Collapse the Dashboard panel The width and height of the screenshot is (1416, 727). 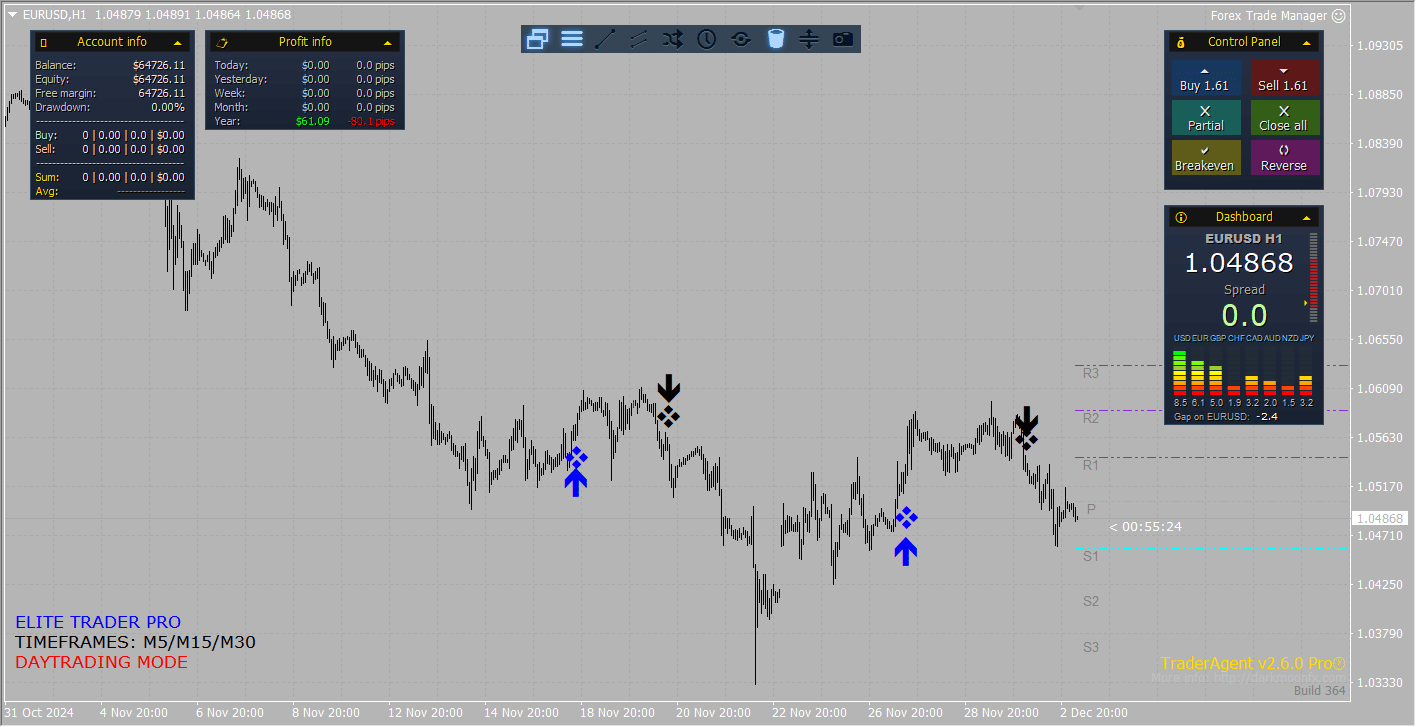point(1306,217)
